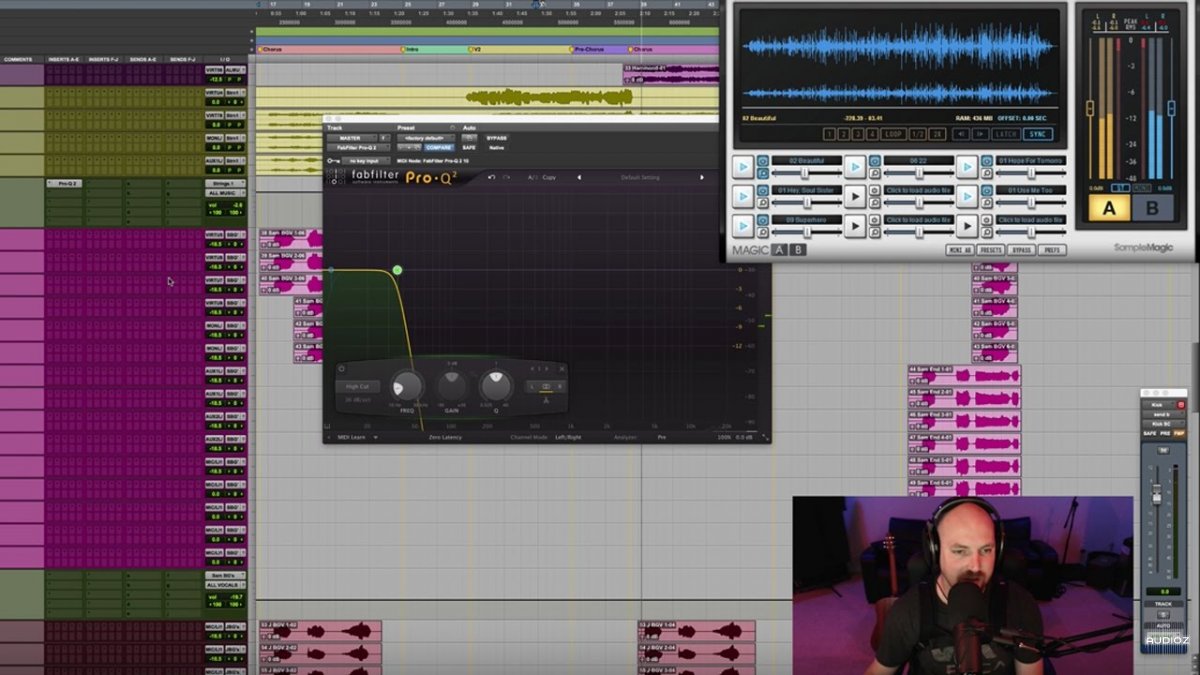Play the 01 Hey, Soul Sister slot
Image resolution: width=1200 pixels, height=675 pixels.
tap(743, 196)
